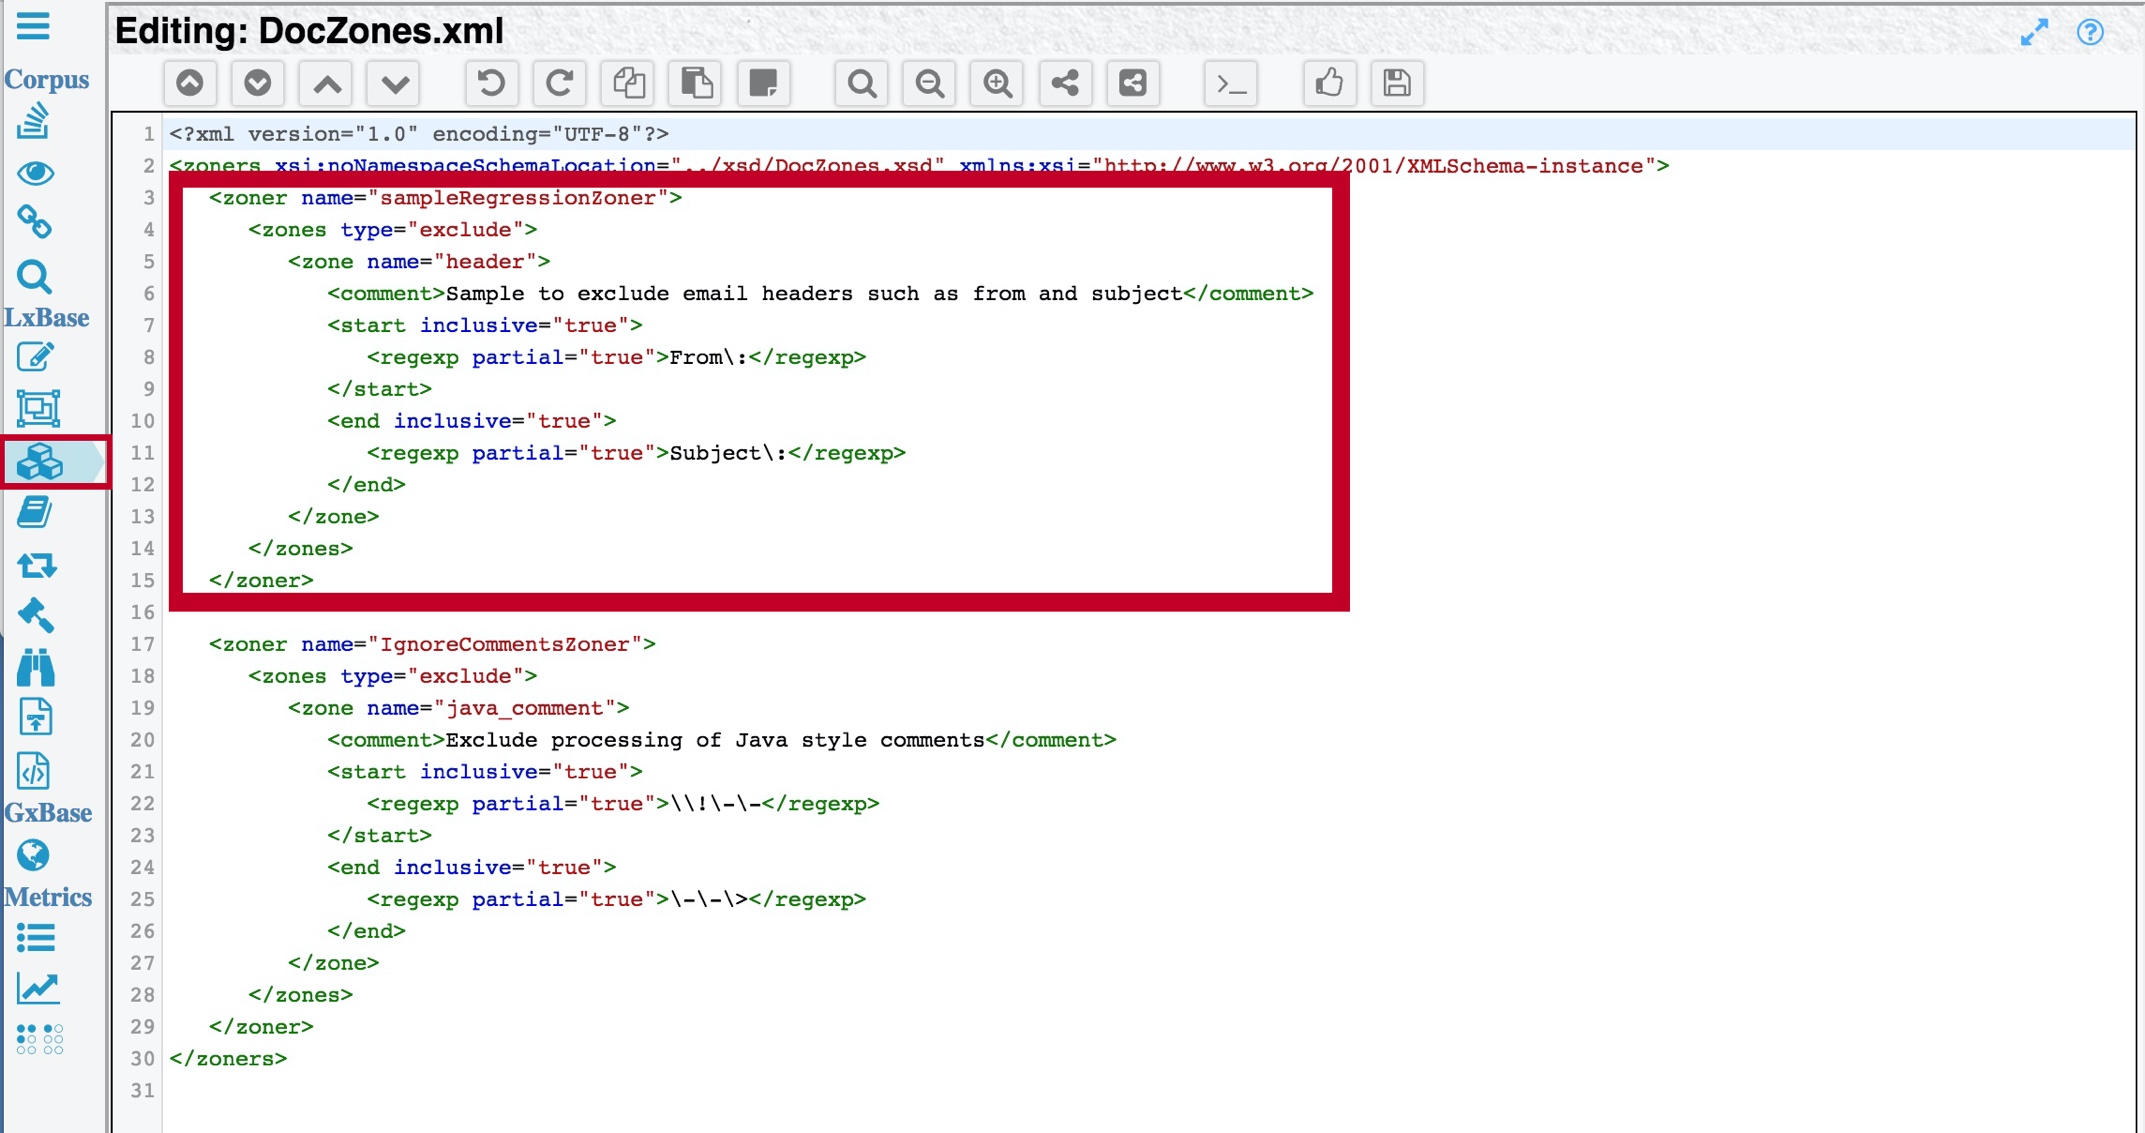Open the console with the terminal icon
This screenshot has width=2145, height=1133.
tap(1231, 84)
